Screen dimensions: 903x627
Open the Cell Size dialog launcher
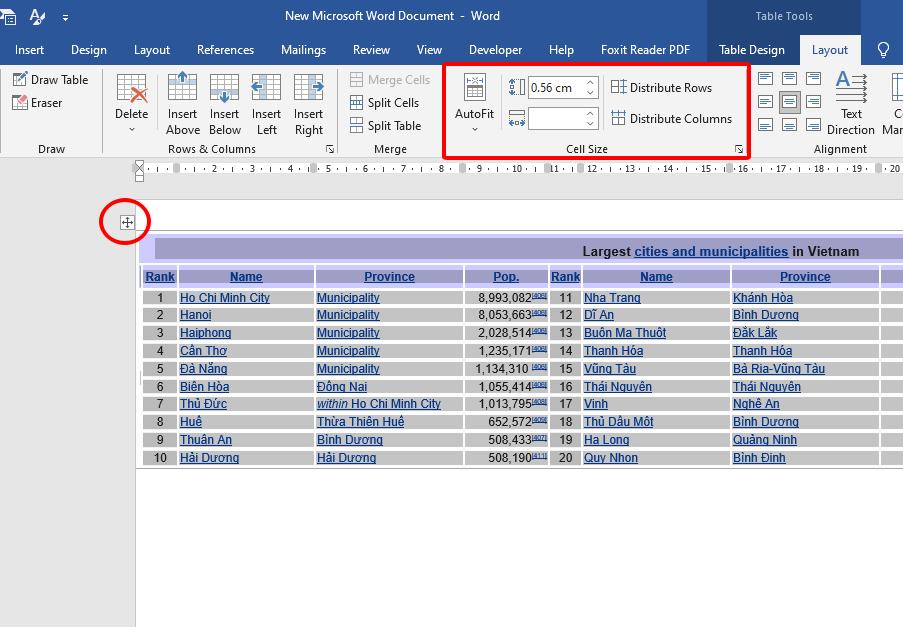point(739,150)
